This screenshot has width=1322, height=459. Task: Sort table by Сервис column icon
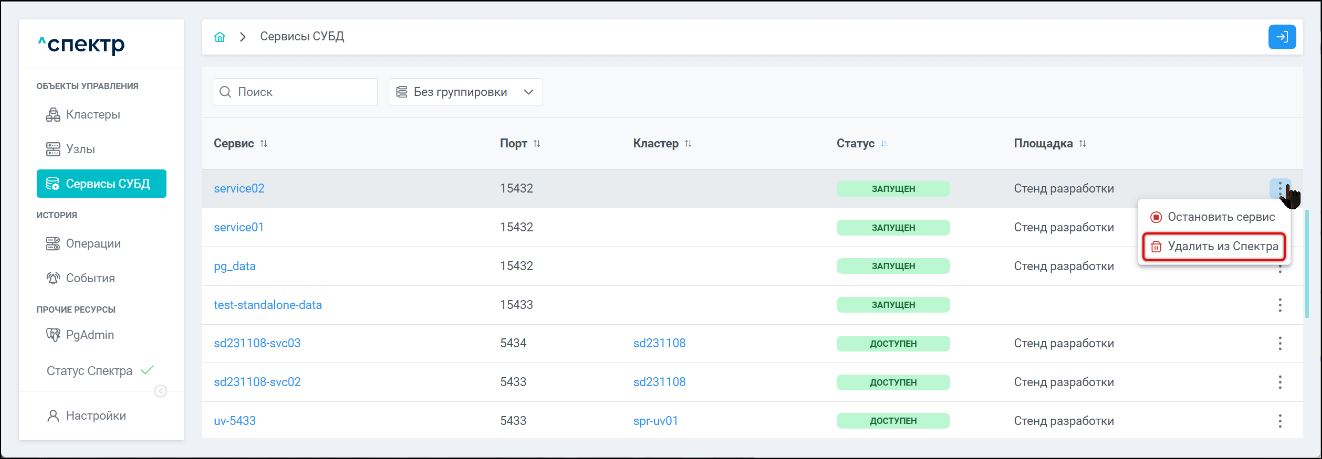pyautogui.click(x=264, y=144)
